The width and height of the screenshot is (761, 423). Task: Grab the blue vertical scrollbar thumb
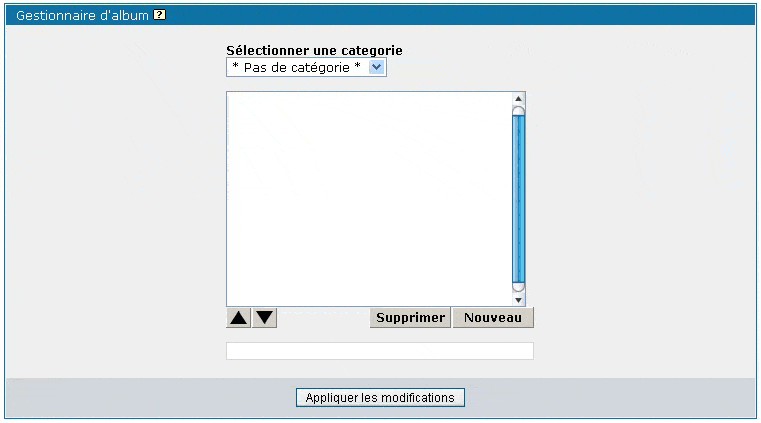tap(518, 199)
